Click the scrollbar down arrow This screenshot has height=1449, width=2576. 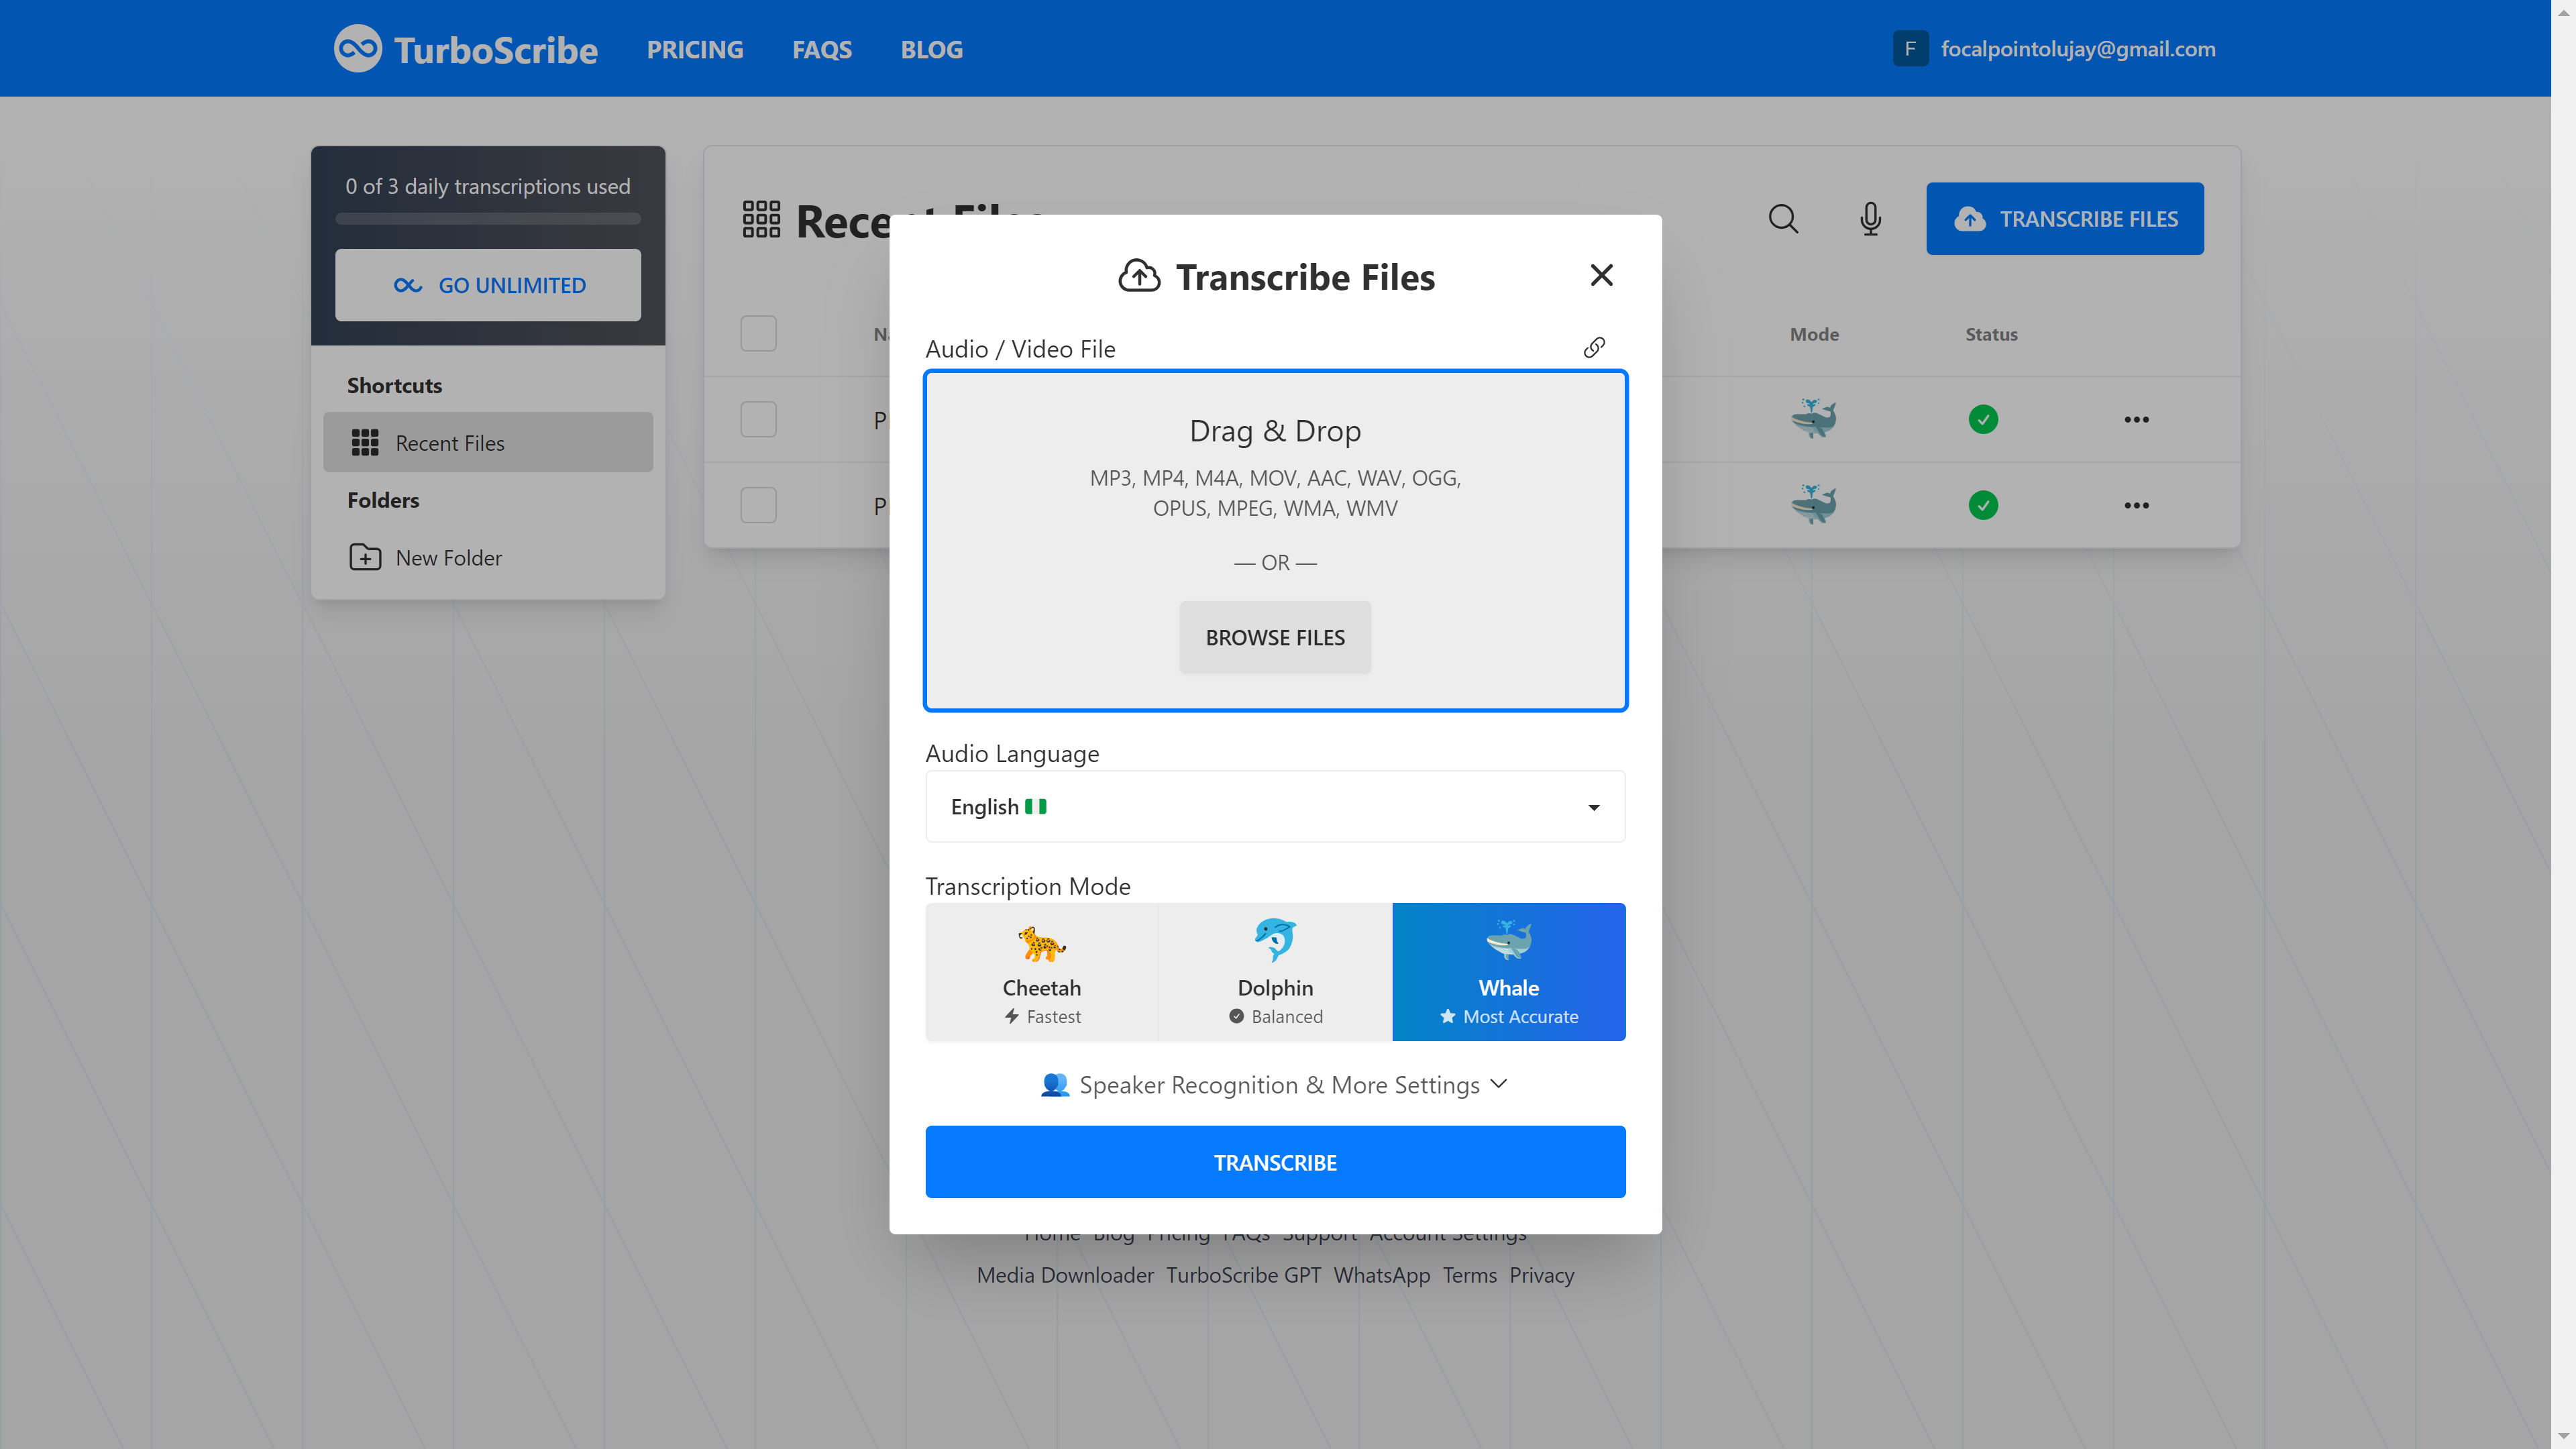[x=2562, y=1437]
